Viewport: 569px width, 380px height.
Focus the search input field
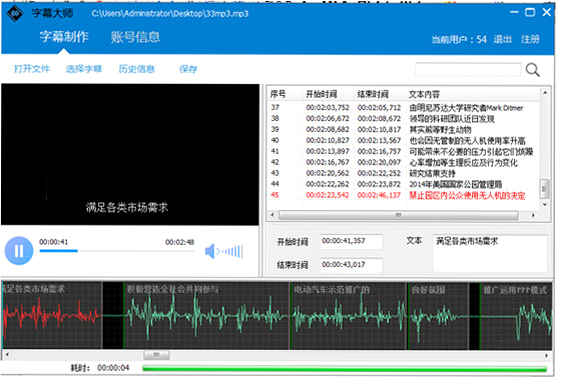(x=468, y=69)
